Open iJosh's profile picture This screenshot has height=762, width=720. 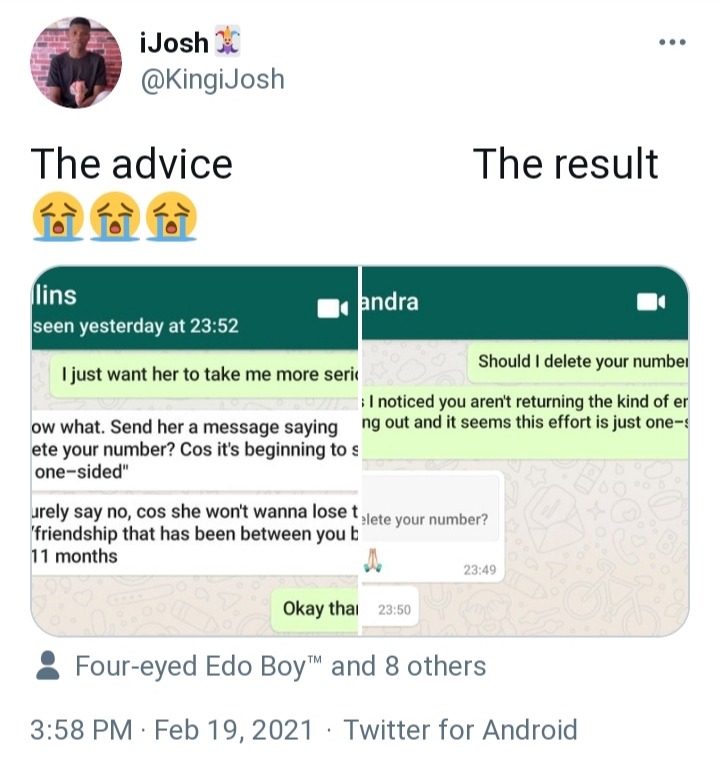(x=76, y=62)
